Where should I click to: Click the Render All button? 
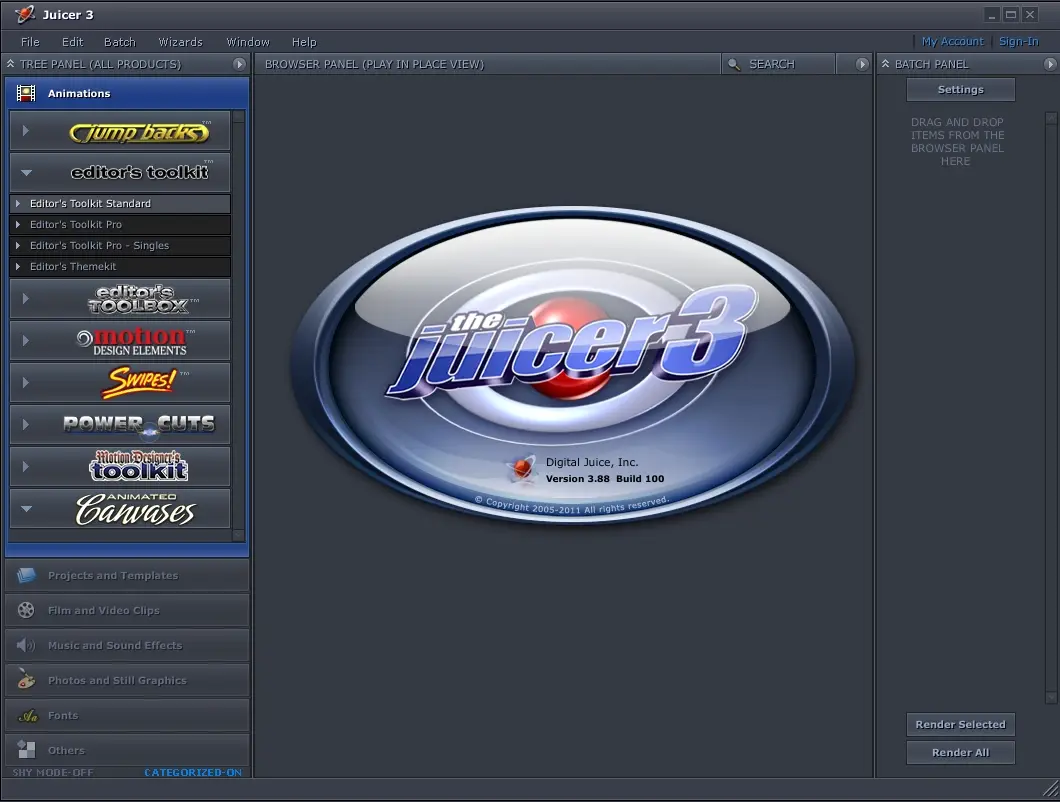[x=960, y=753]
